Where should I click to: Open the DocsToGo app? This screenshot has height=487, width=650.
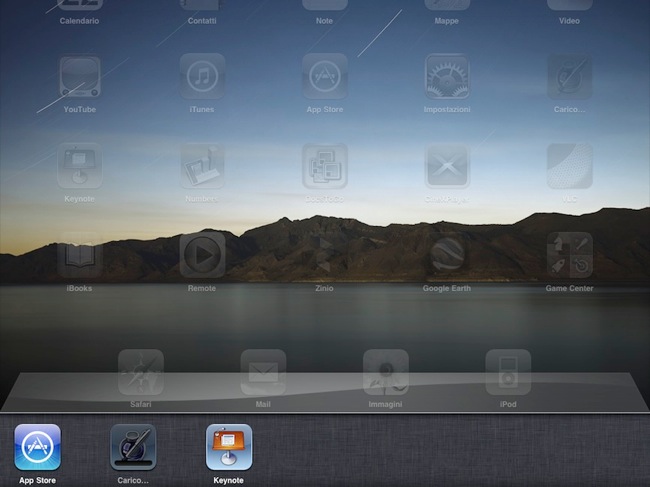click(325, 166)
